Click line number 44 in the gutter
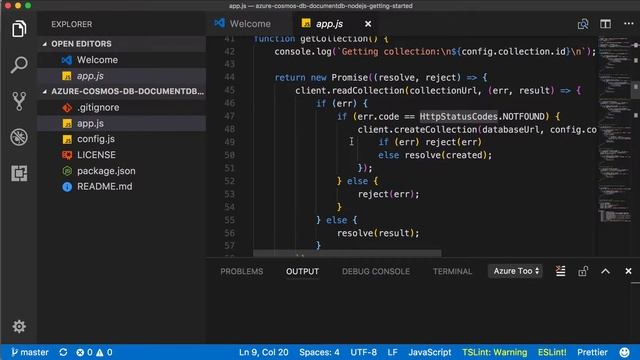 230,77
